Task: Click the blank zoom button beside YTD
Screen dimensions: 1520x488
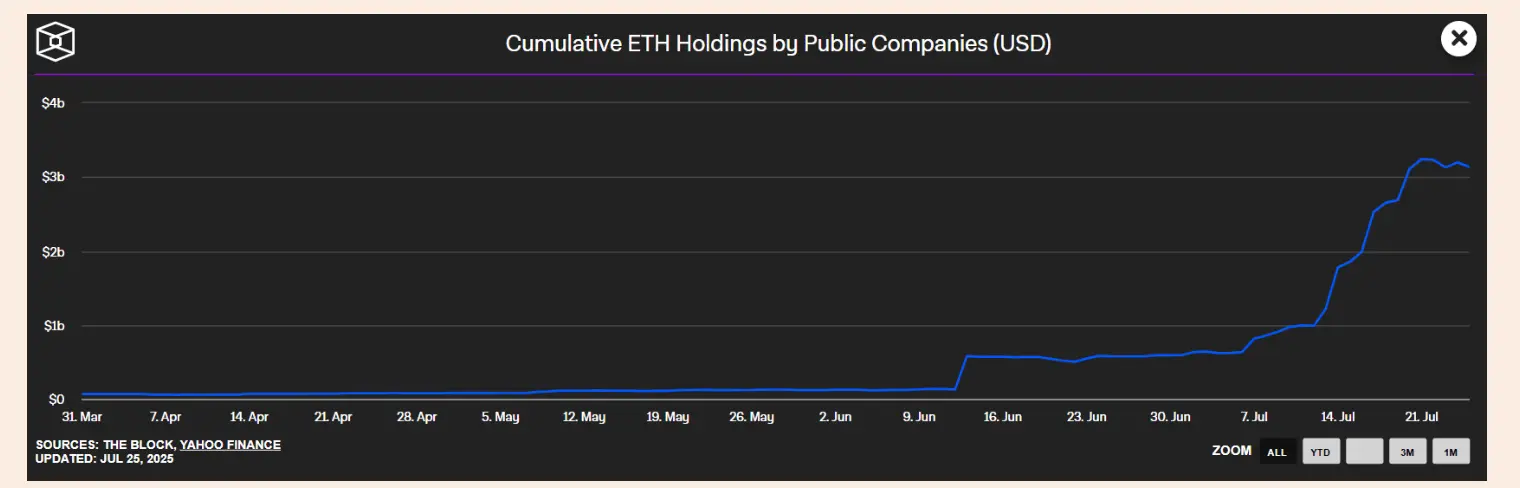Action: [x=1364, y=452]
